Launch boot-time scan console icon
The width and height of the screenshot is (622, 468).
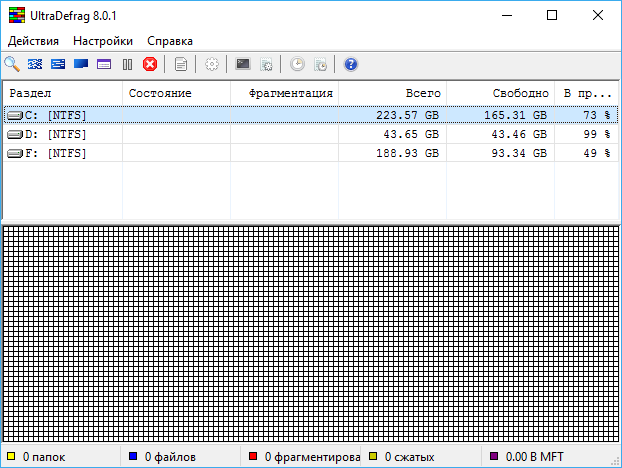click(x=243, y=64)
